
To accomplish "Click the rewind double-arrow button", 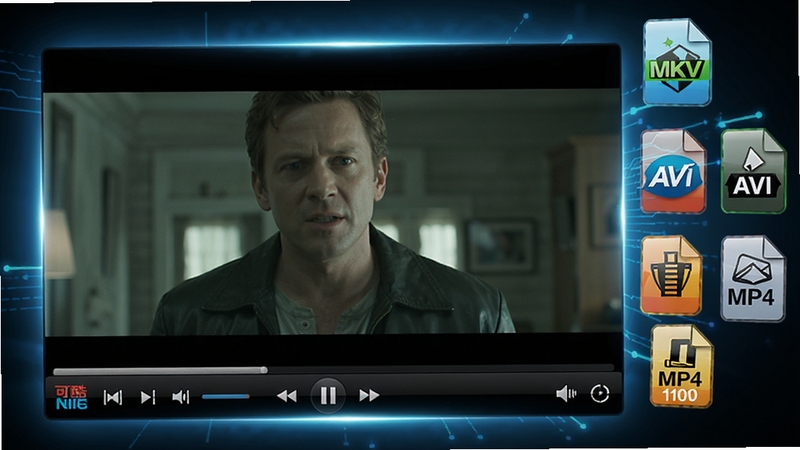I will click(287, 395).
